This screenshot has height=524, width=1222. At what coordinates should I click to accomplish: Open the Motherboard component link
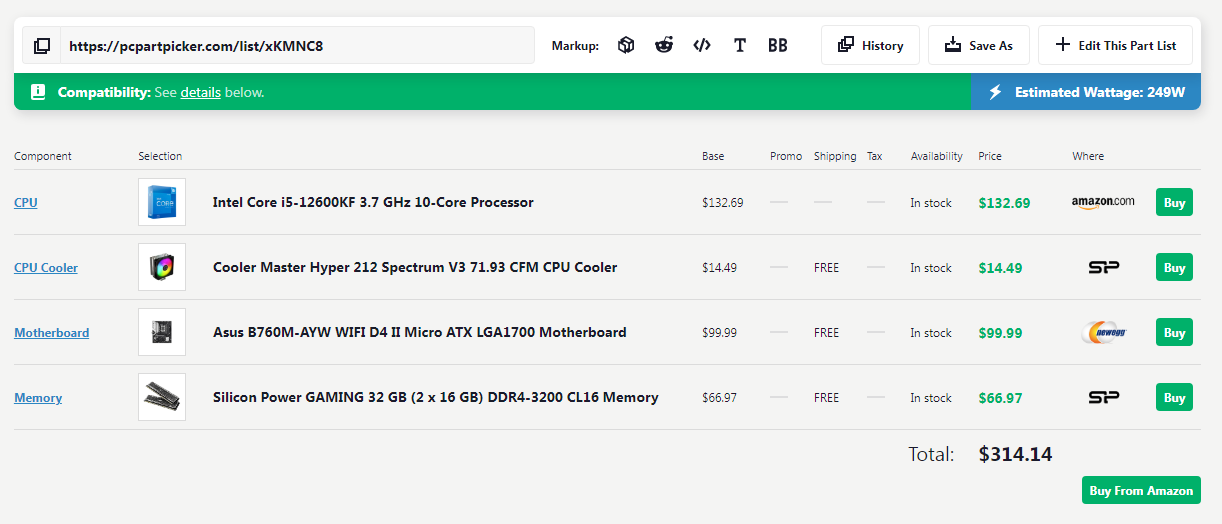(x=51, y=332)
